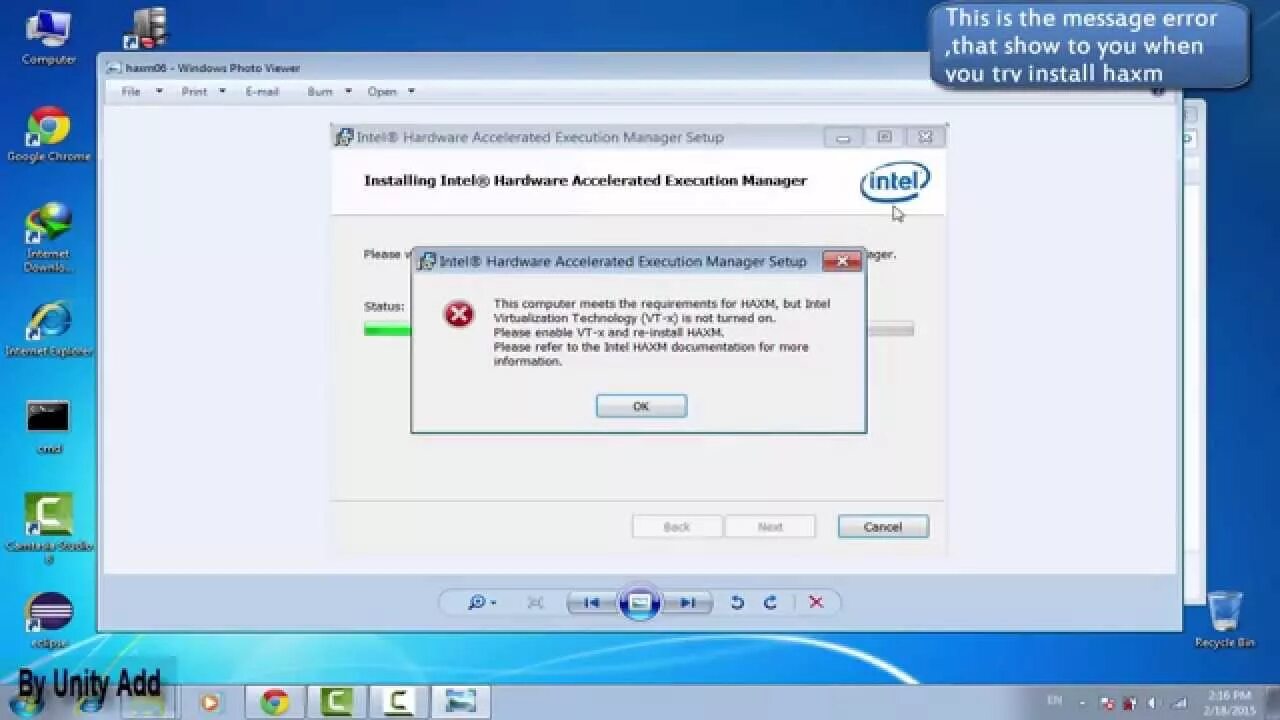Click the Intel logo in setup window
The width and height of the screenshot is (1280, 720).
click(x=895, y=182)
